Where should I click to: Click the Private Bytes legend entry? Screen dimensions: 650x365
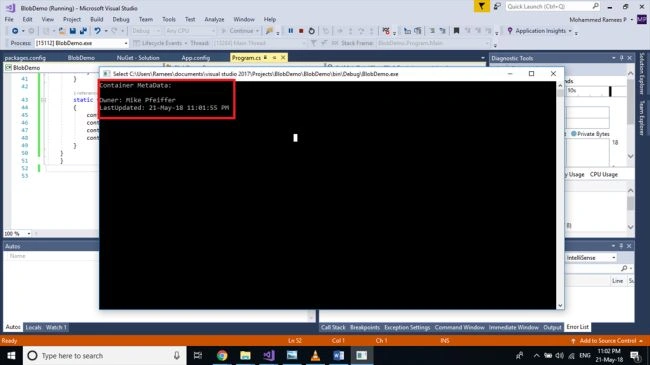590,134
